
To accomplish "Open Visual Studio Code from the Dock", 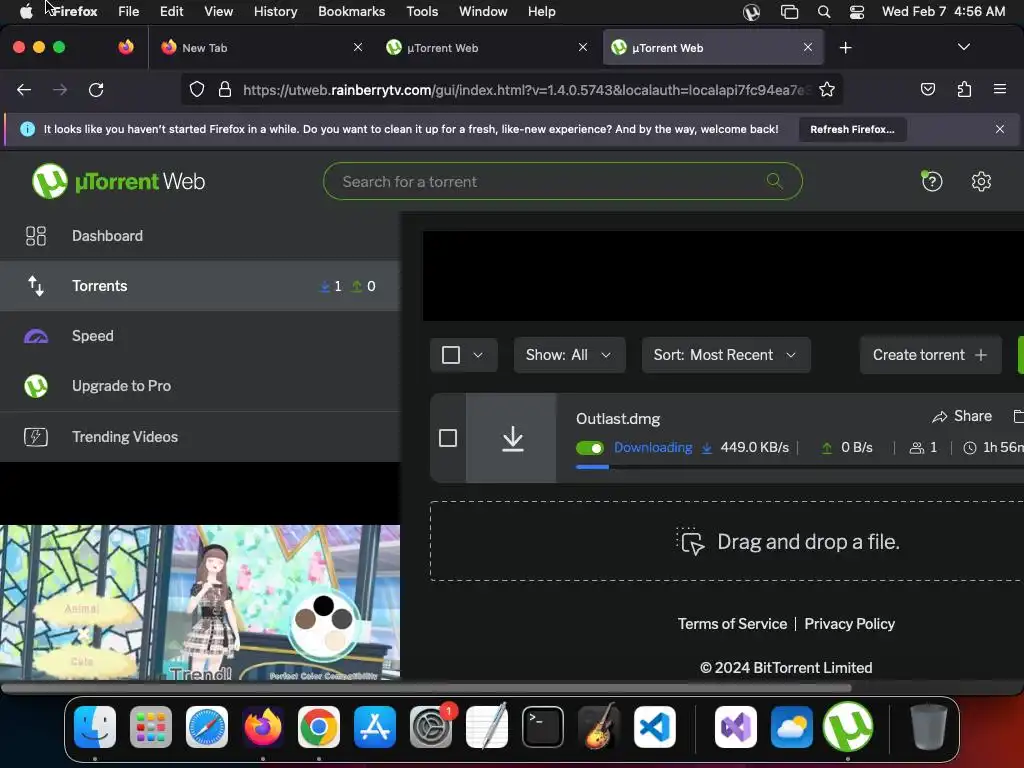I will 654,726.
